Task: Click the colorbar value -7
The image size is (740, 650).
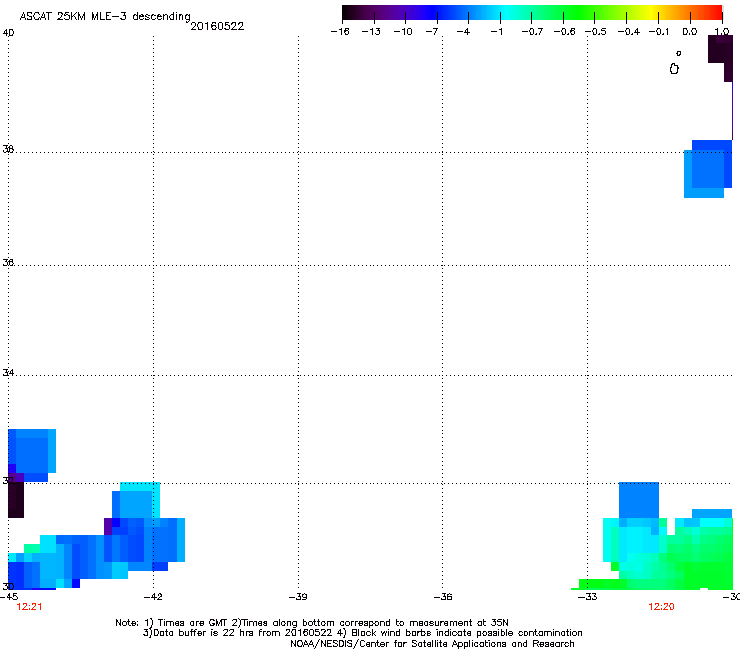Action: pos(432,32)
